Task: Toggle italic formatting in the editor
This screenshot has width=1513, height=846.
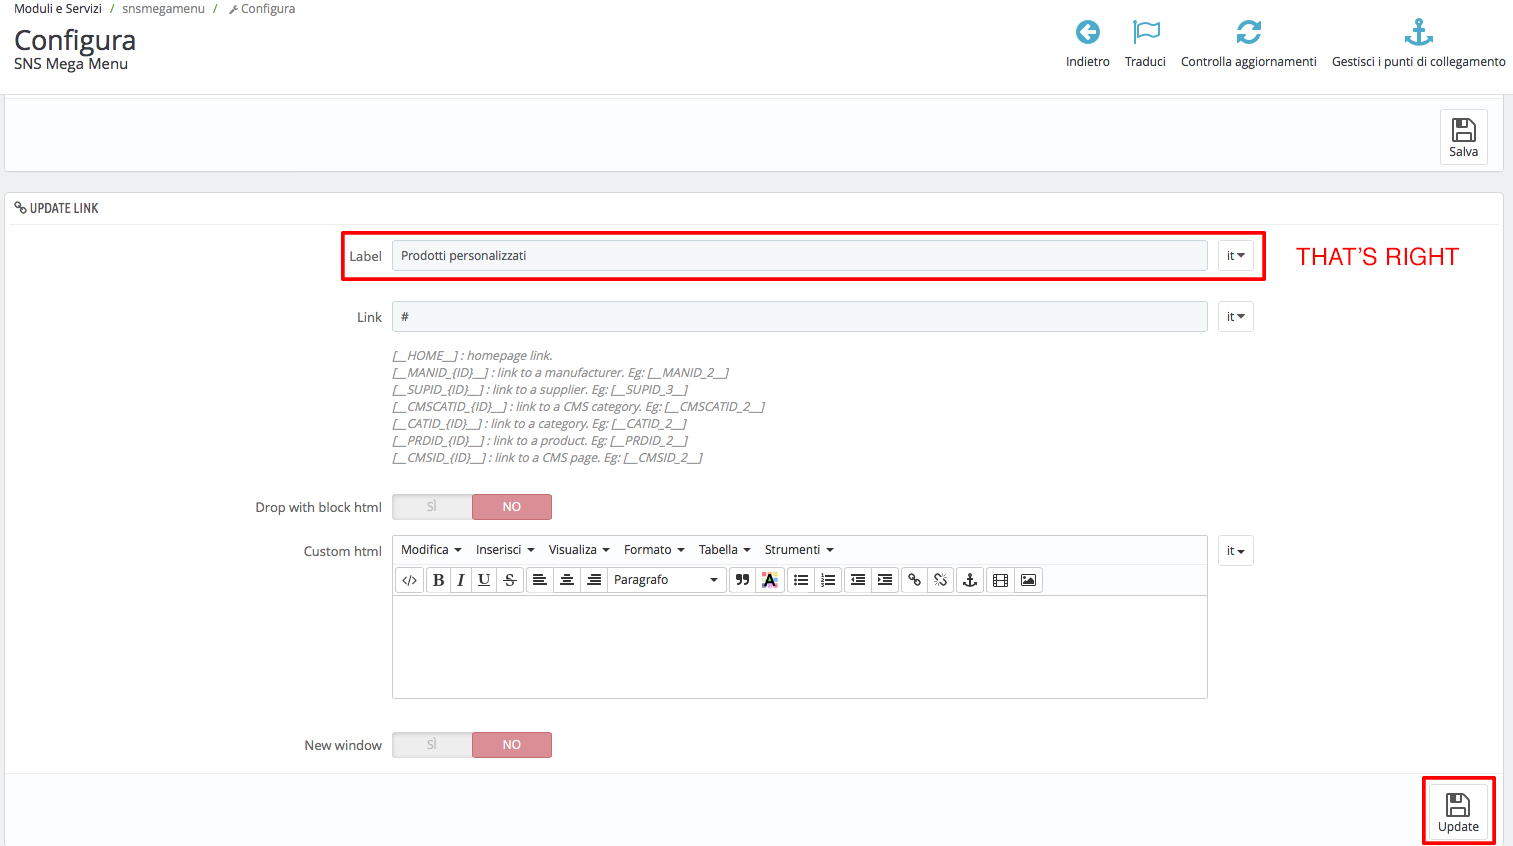Action: point(461,580)
